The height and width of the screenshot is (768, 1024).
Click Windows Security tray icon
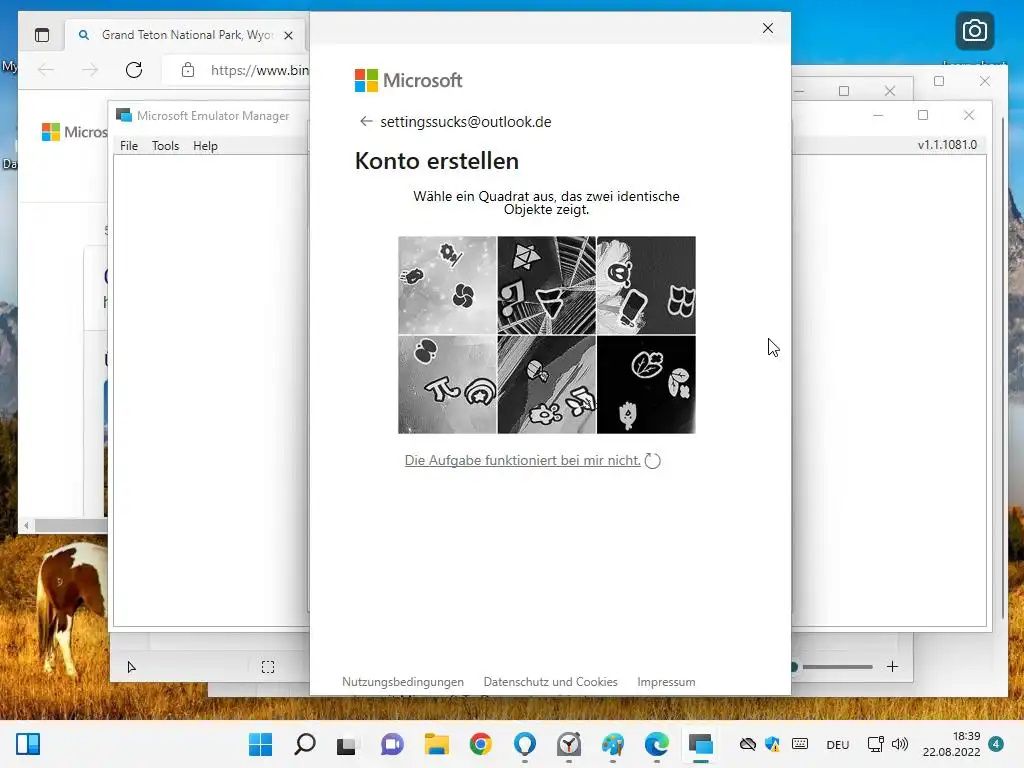click(x=773, y=744)
